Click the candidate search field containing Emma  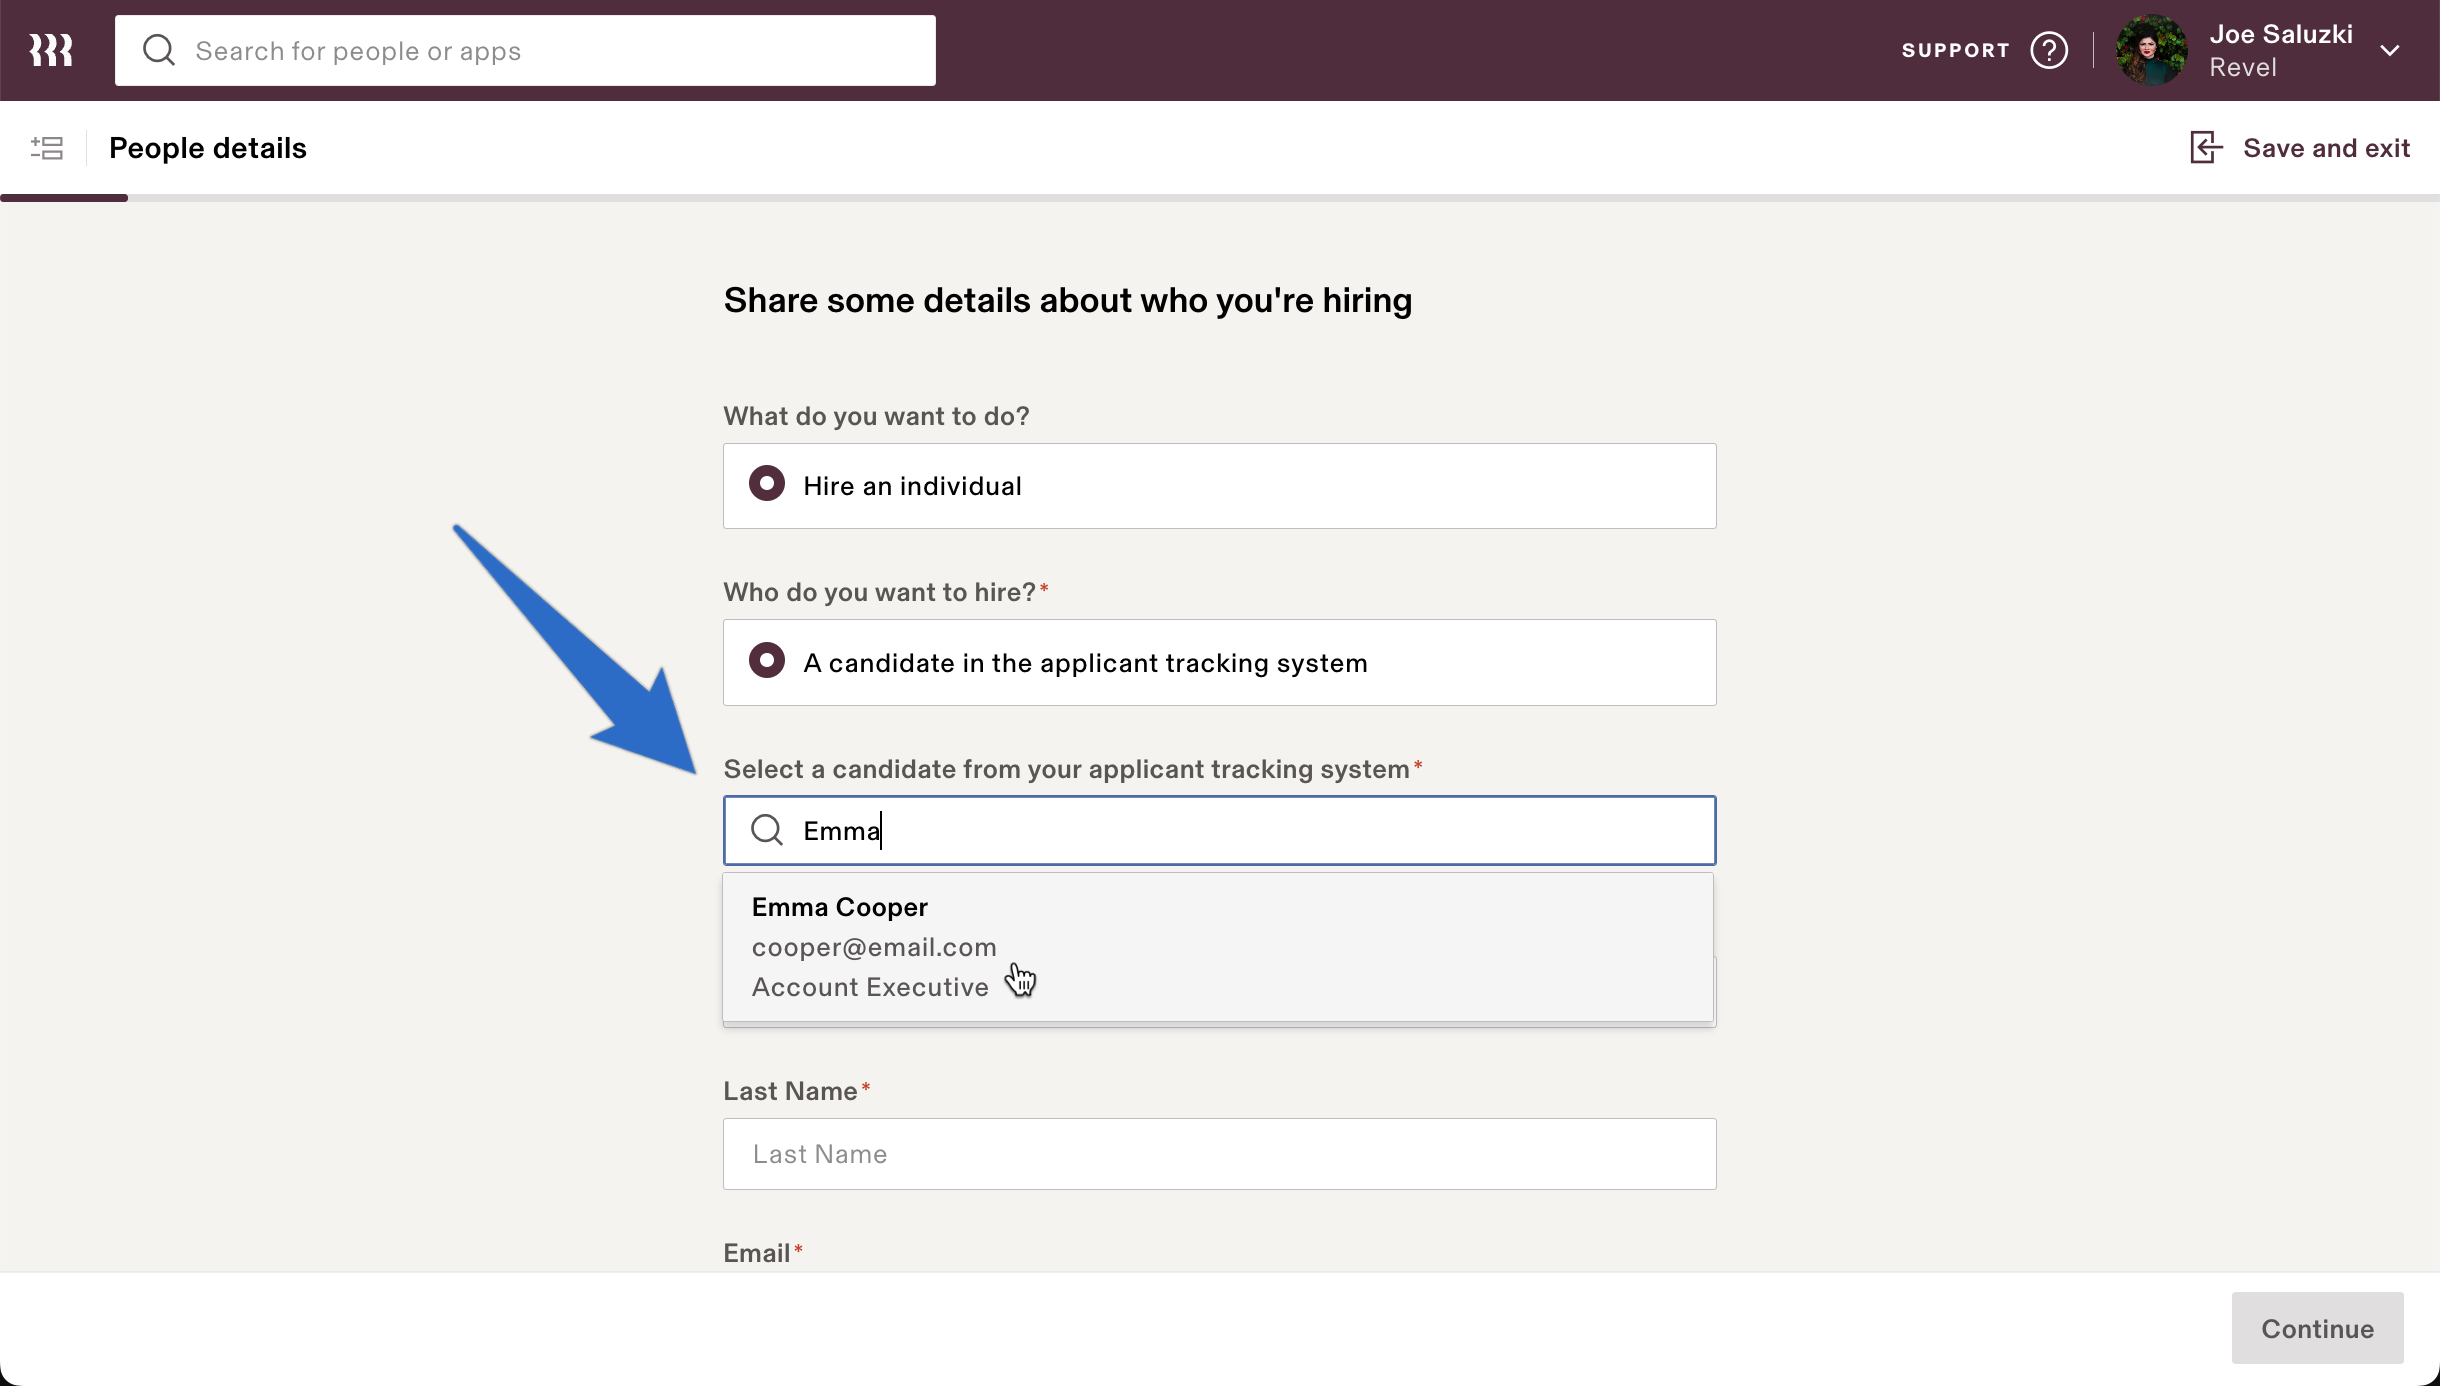pyautogui.click(x=1218, y=830)
